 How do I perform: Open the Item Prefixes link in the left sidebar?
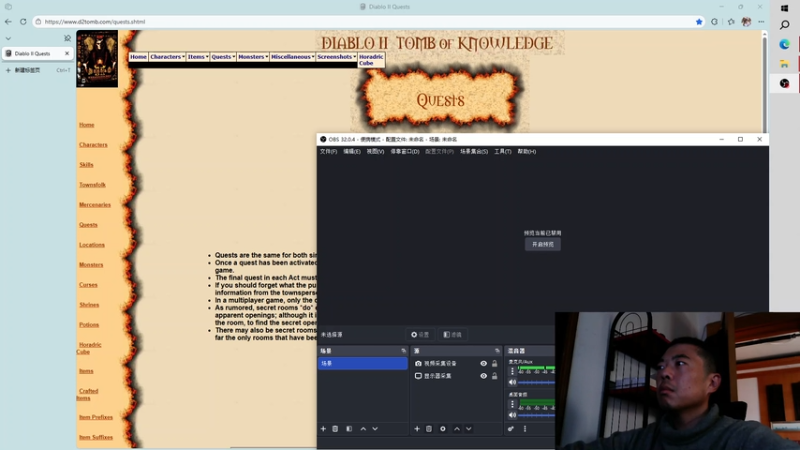pos(96,417)
